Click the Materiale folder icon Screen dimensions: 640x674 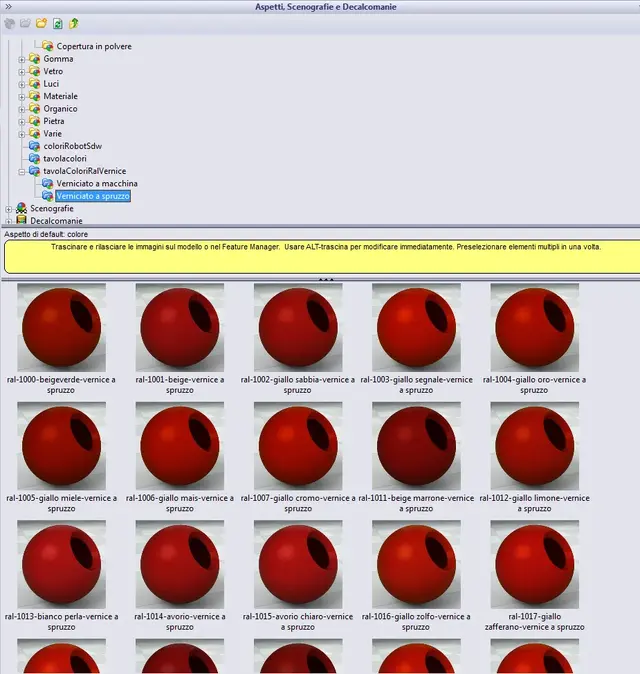34,96
